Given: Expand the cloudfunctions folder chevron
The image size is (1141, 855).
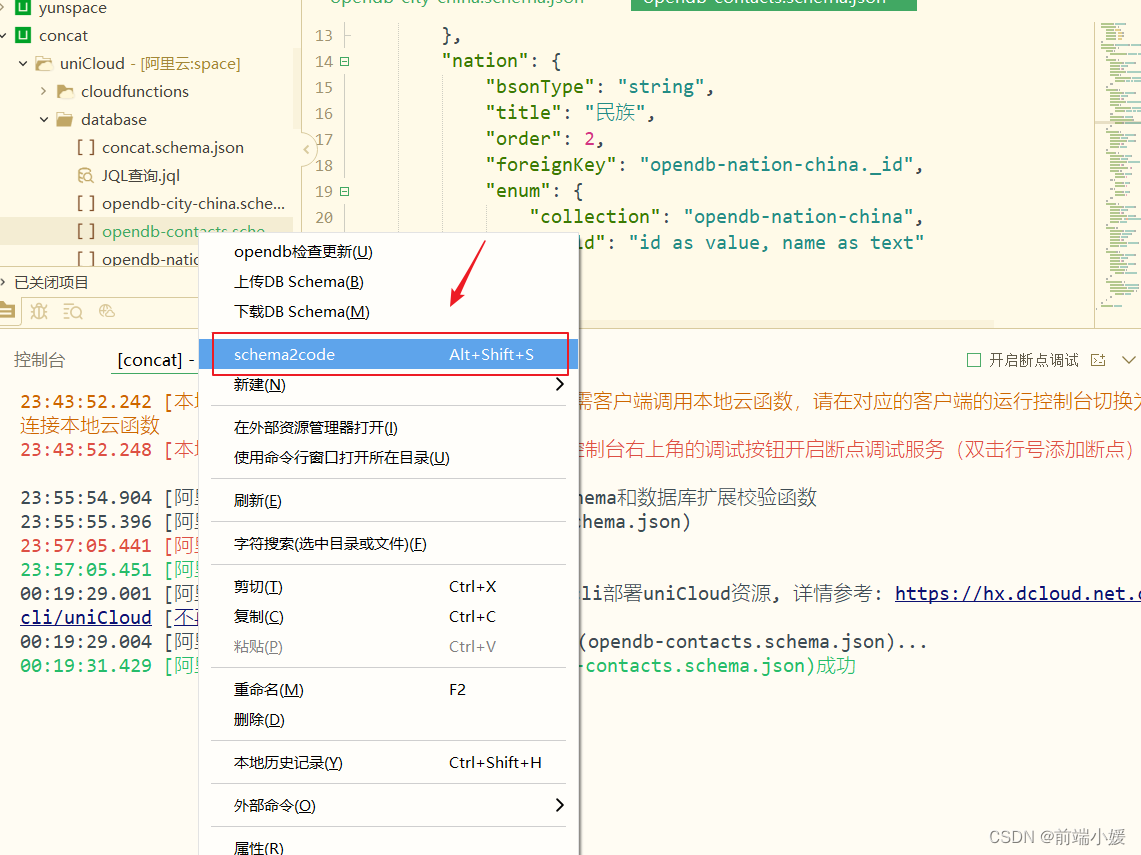Looking at the screenshot, I should tap(44, 91).
